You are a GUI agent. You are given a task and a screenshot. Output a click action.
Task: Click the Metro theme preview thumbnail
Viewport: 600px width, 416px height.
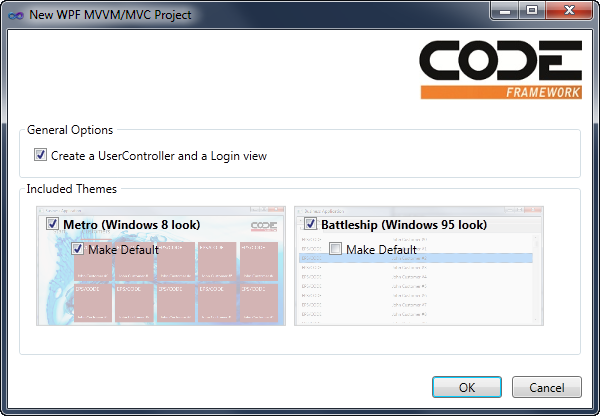click(160, 290)
